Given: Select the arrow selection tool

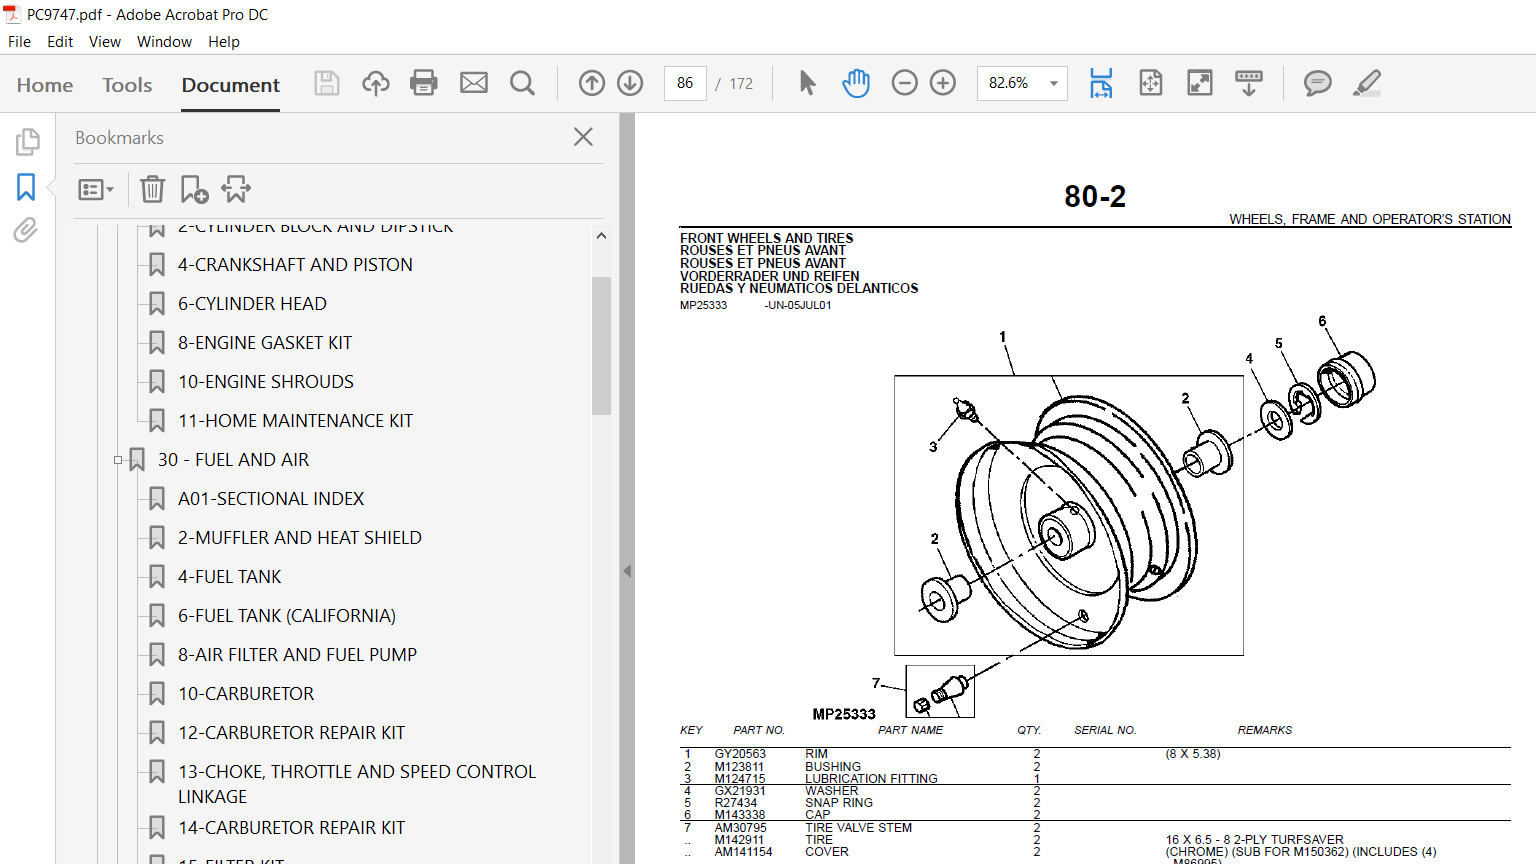Looking at the screenshot, I should coord(808,83).
